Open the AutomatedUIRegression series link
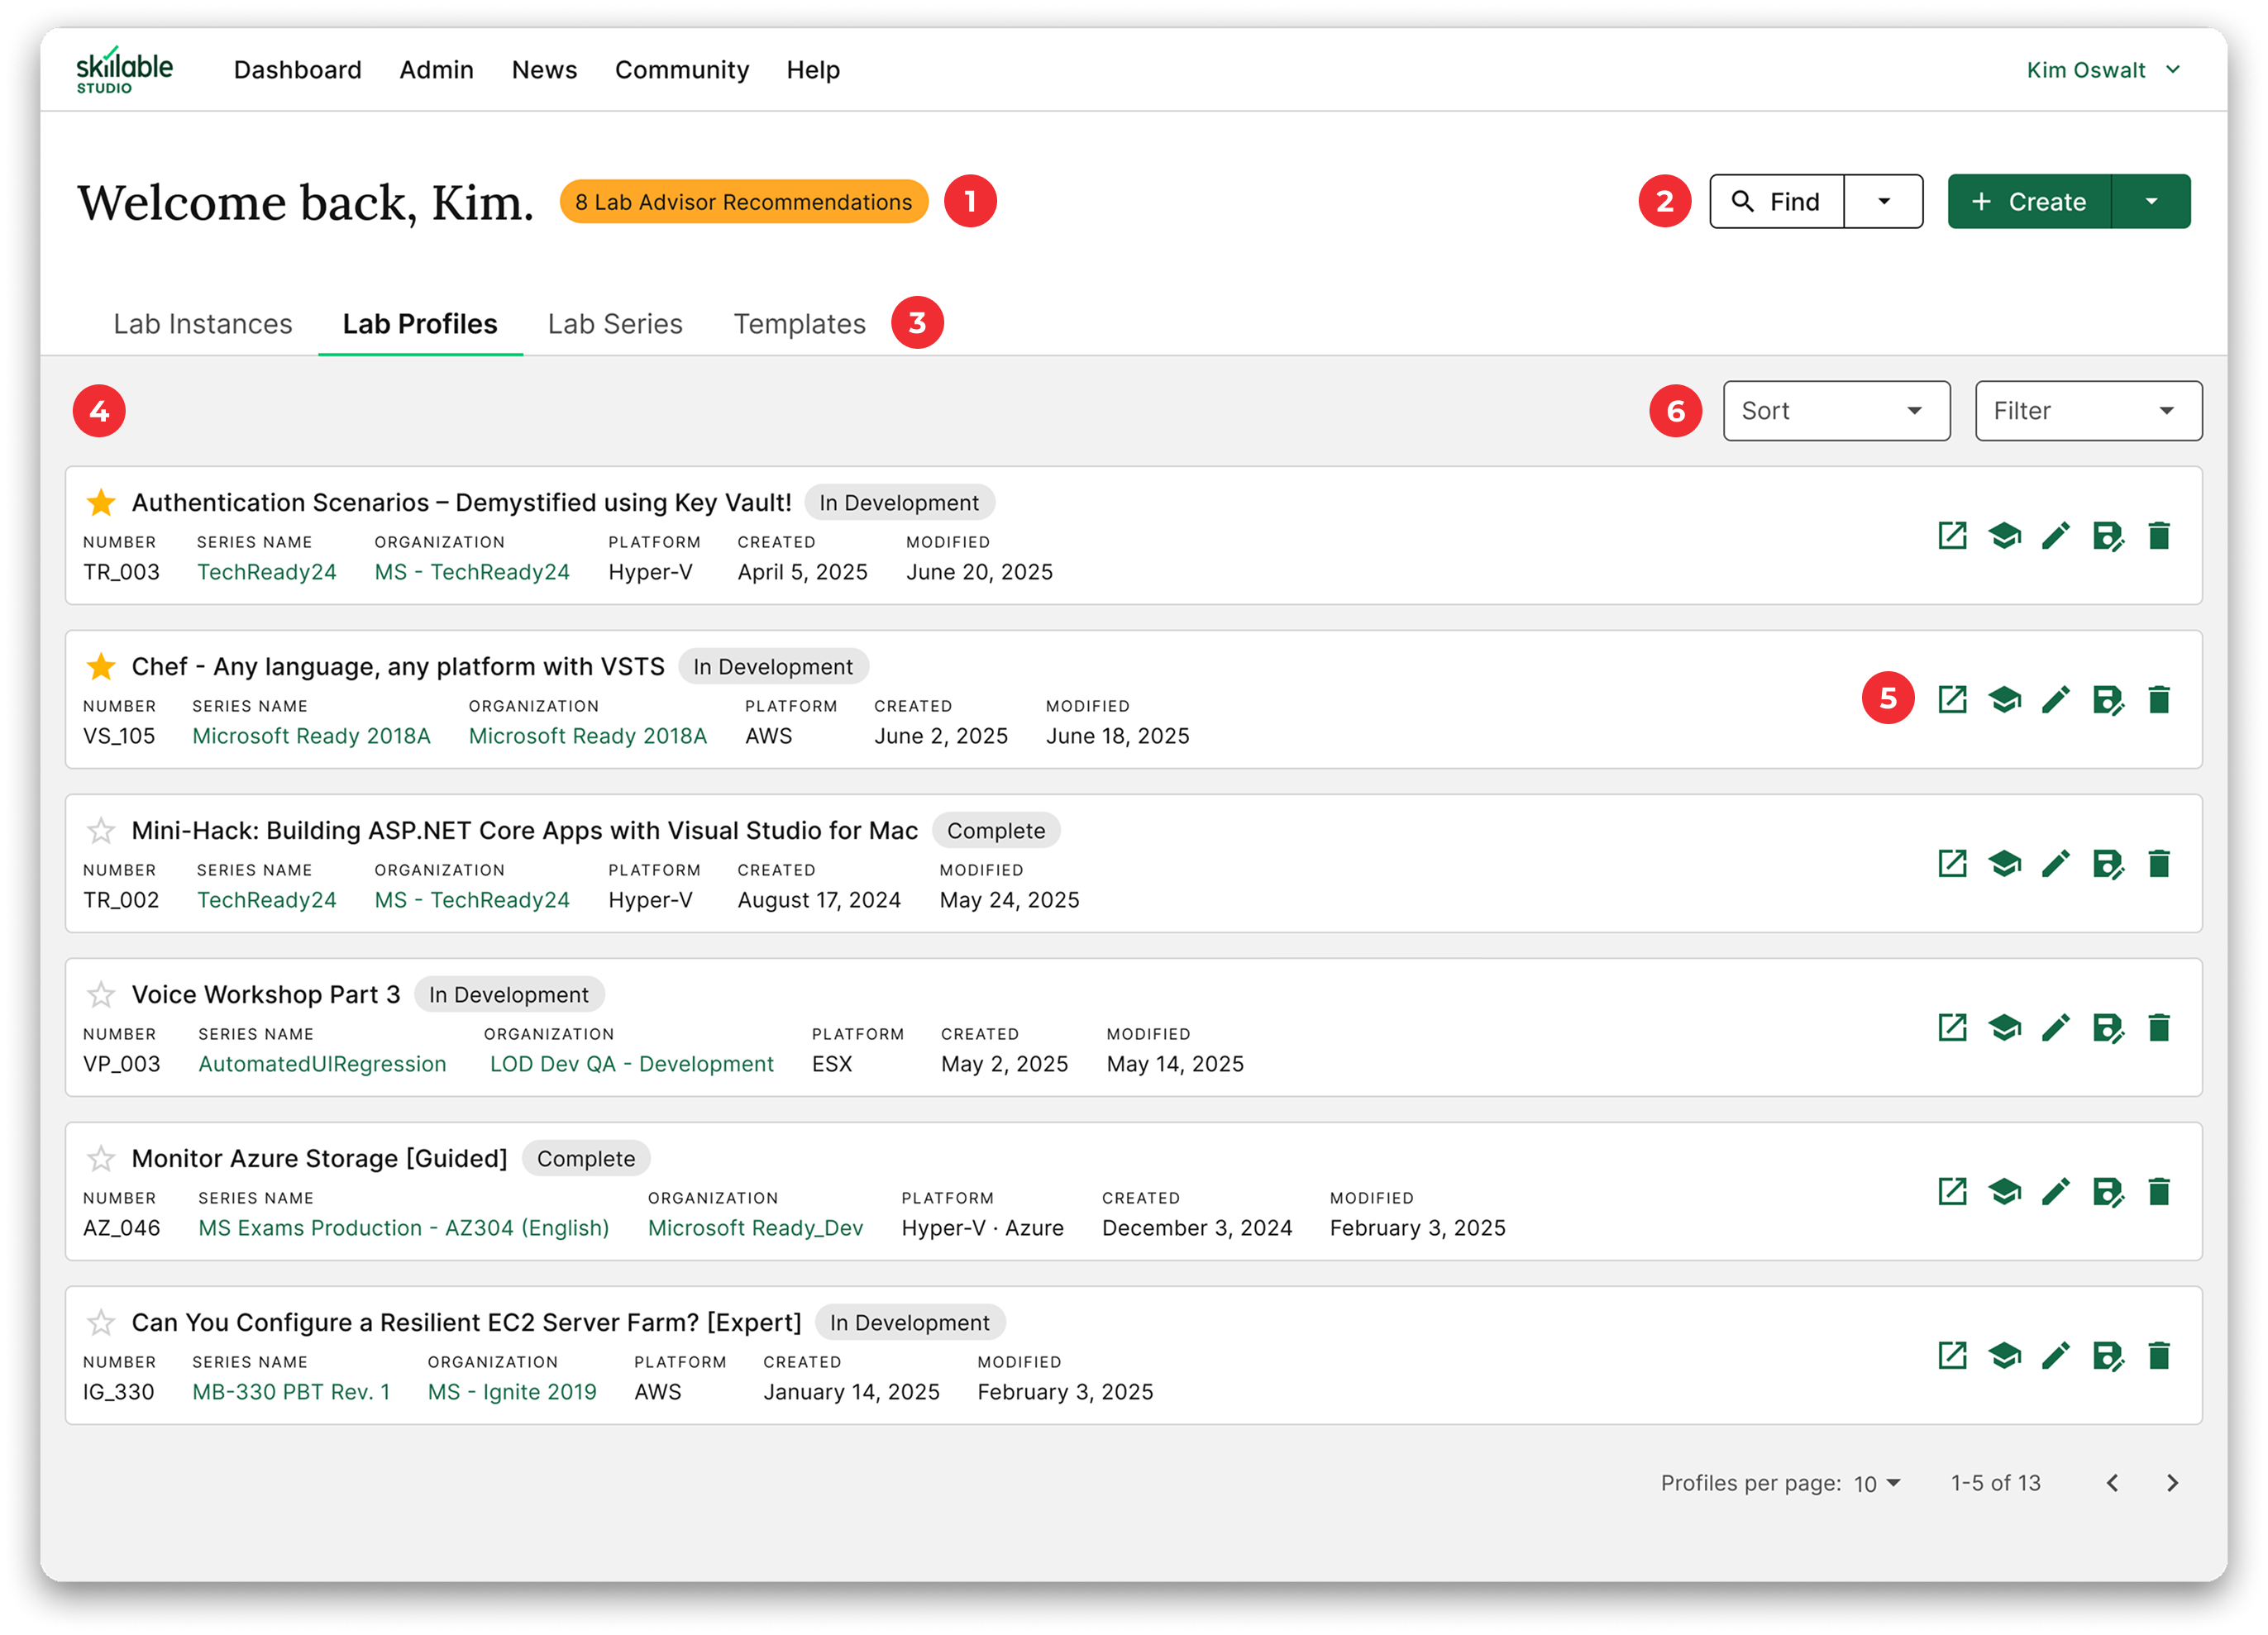 [x=322, y=1064]
